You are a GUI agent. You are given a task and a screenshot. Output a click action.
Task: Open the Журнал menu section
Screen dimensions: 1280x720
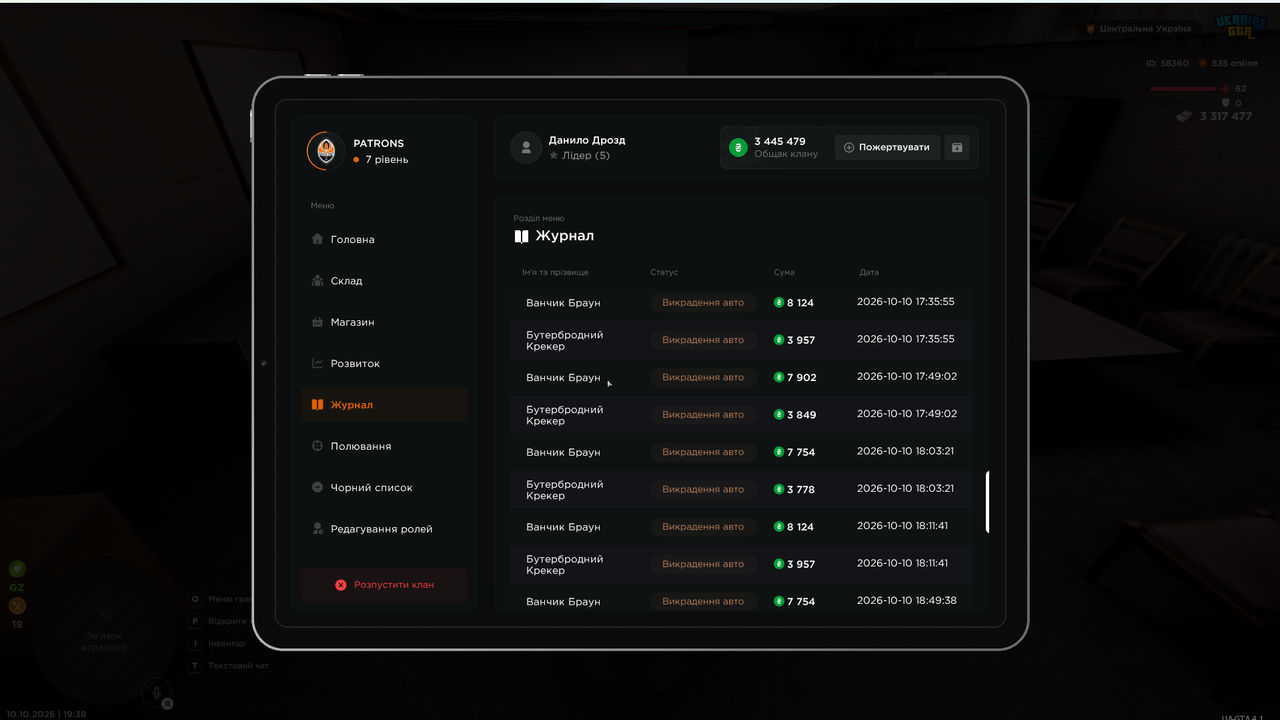(384, 405)
